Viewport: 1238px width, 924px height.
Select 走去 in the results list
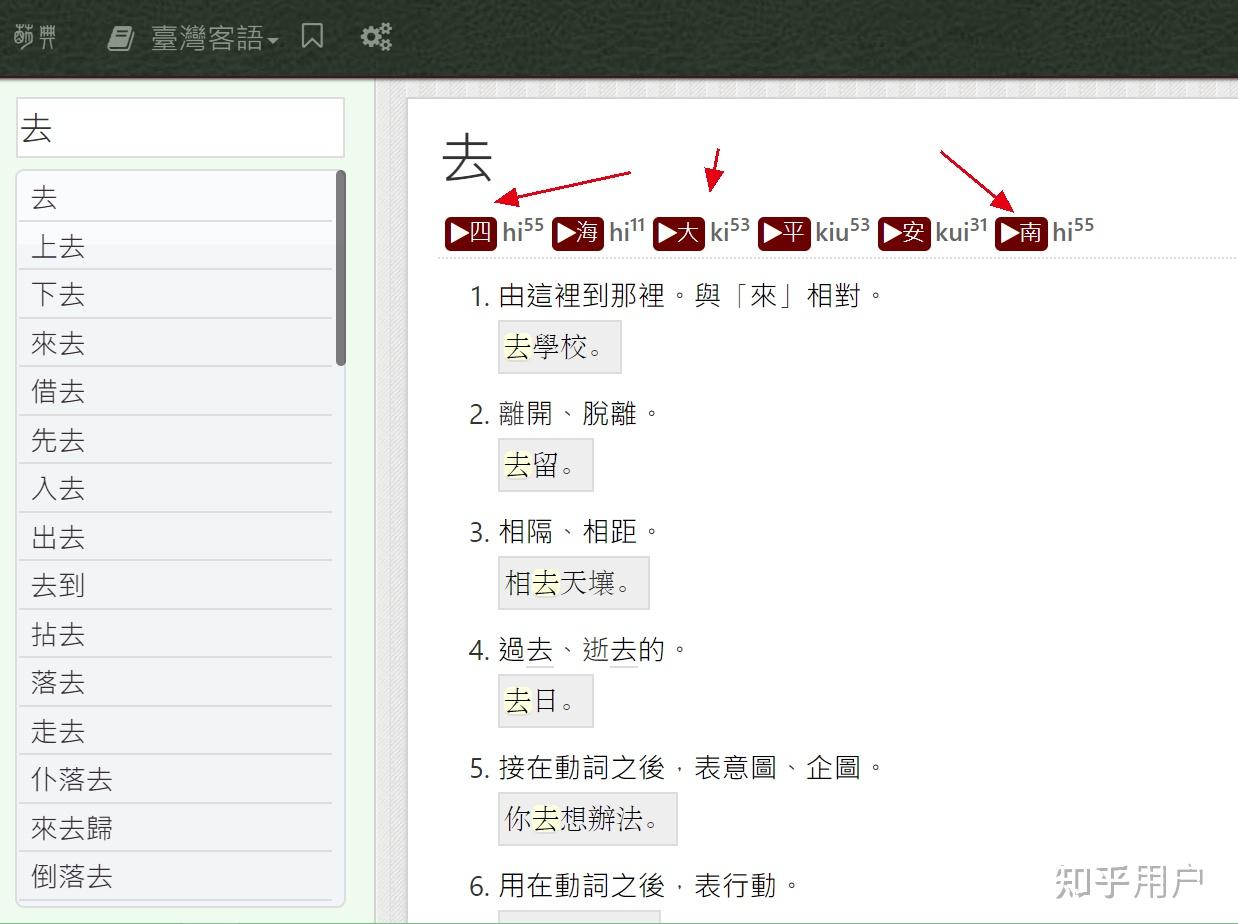click(x=175, y=731)
